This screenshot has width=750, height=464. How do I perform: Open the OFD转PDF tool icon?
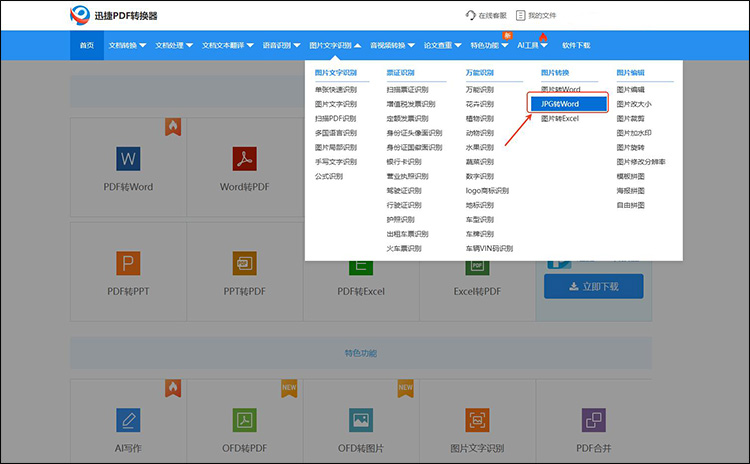pyautogui.click(x=244, y=420)
